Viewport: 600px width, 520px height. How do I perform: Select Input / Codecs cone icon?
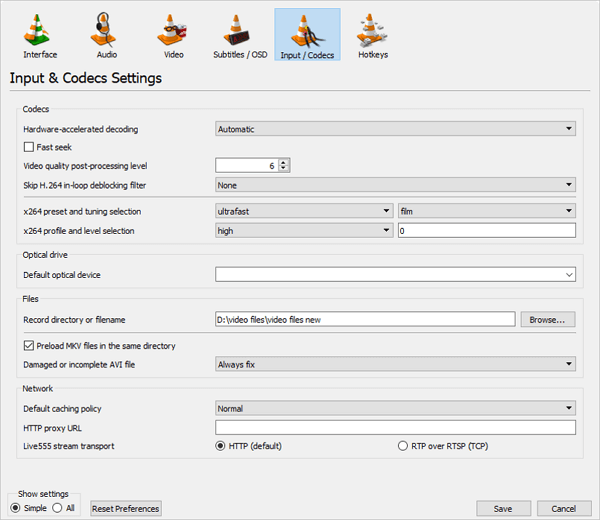coord(307,31)
